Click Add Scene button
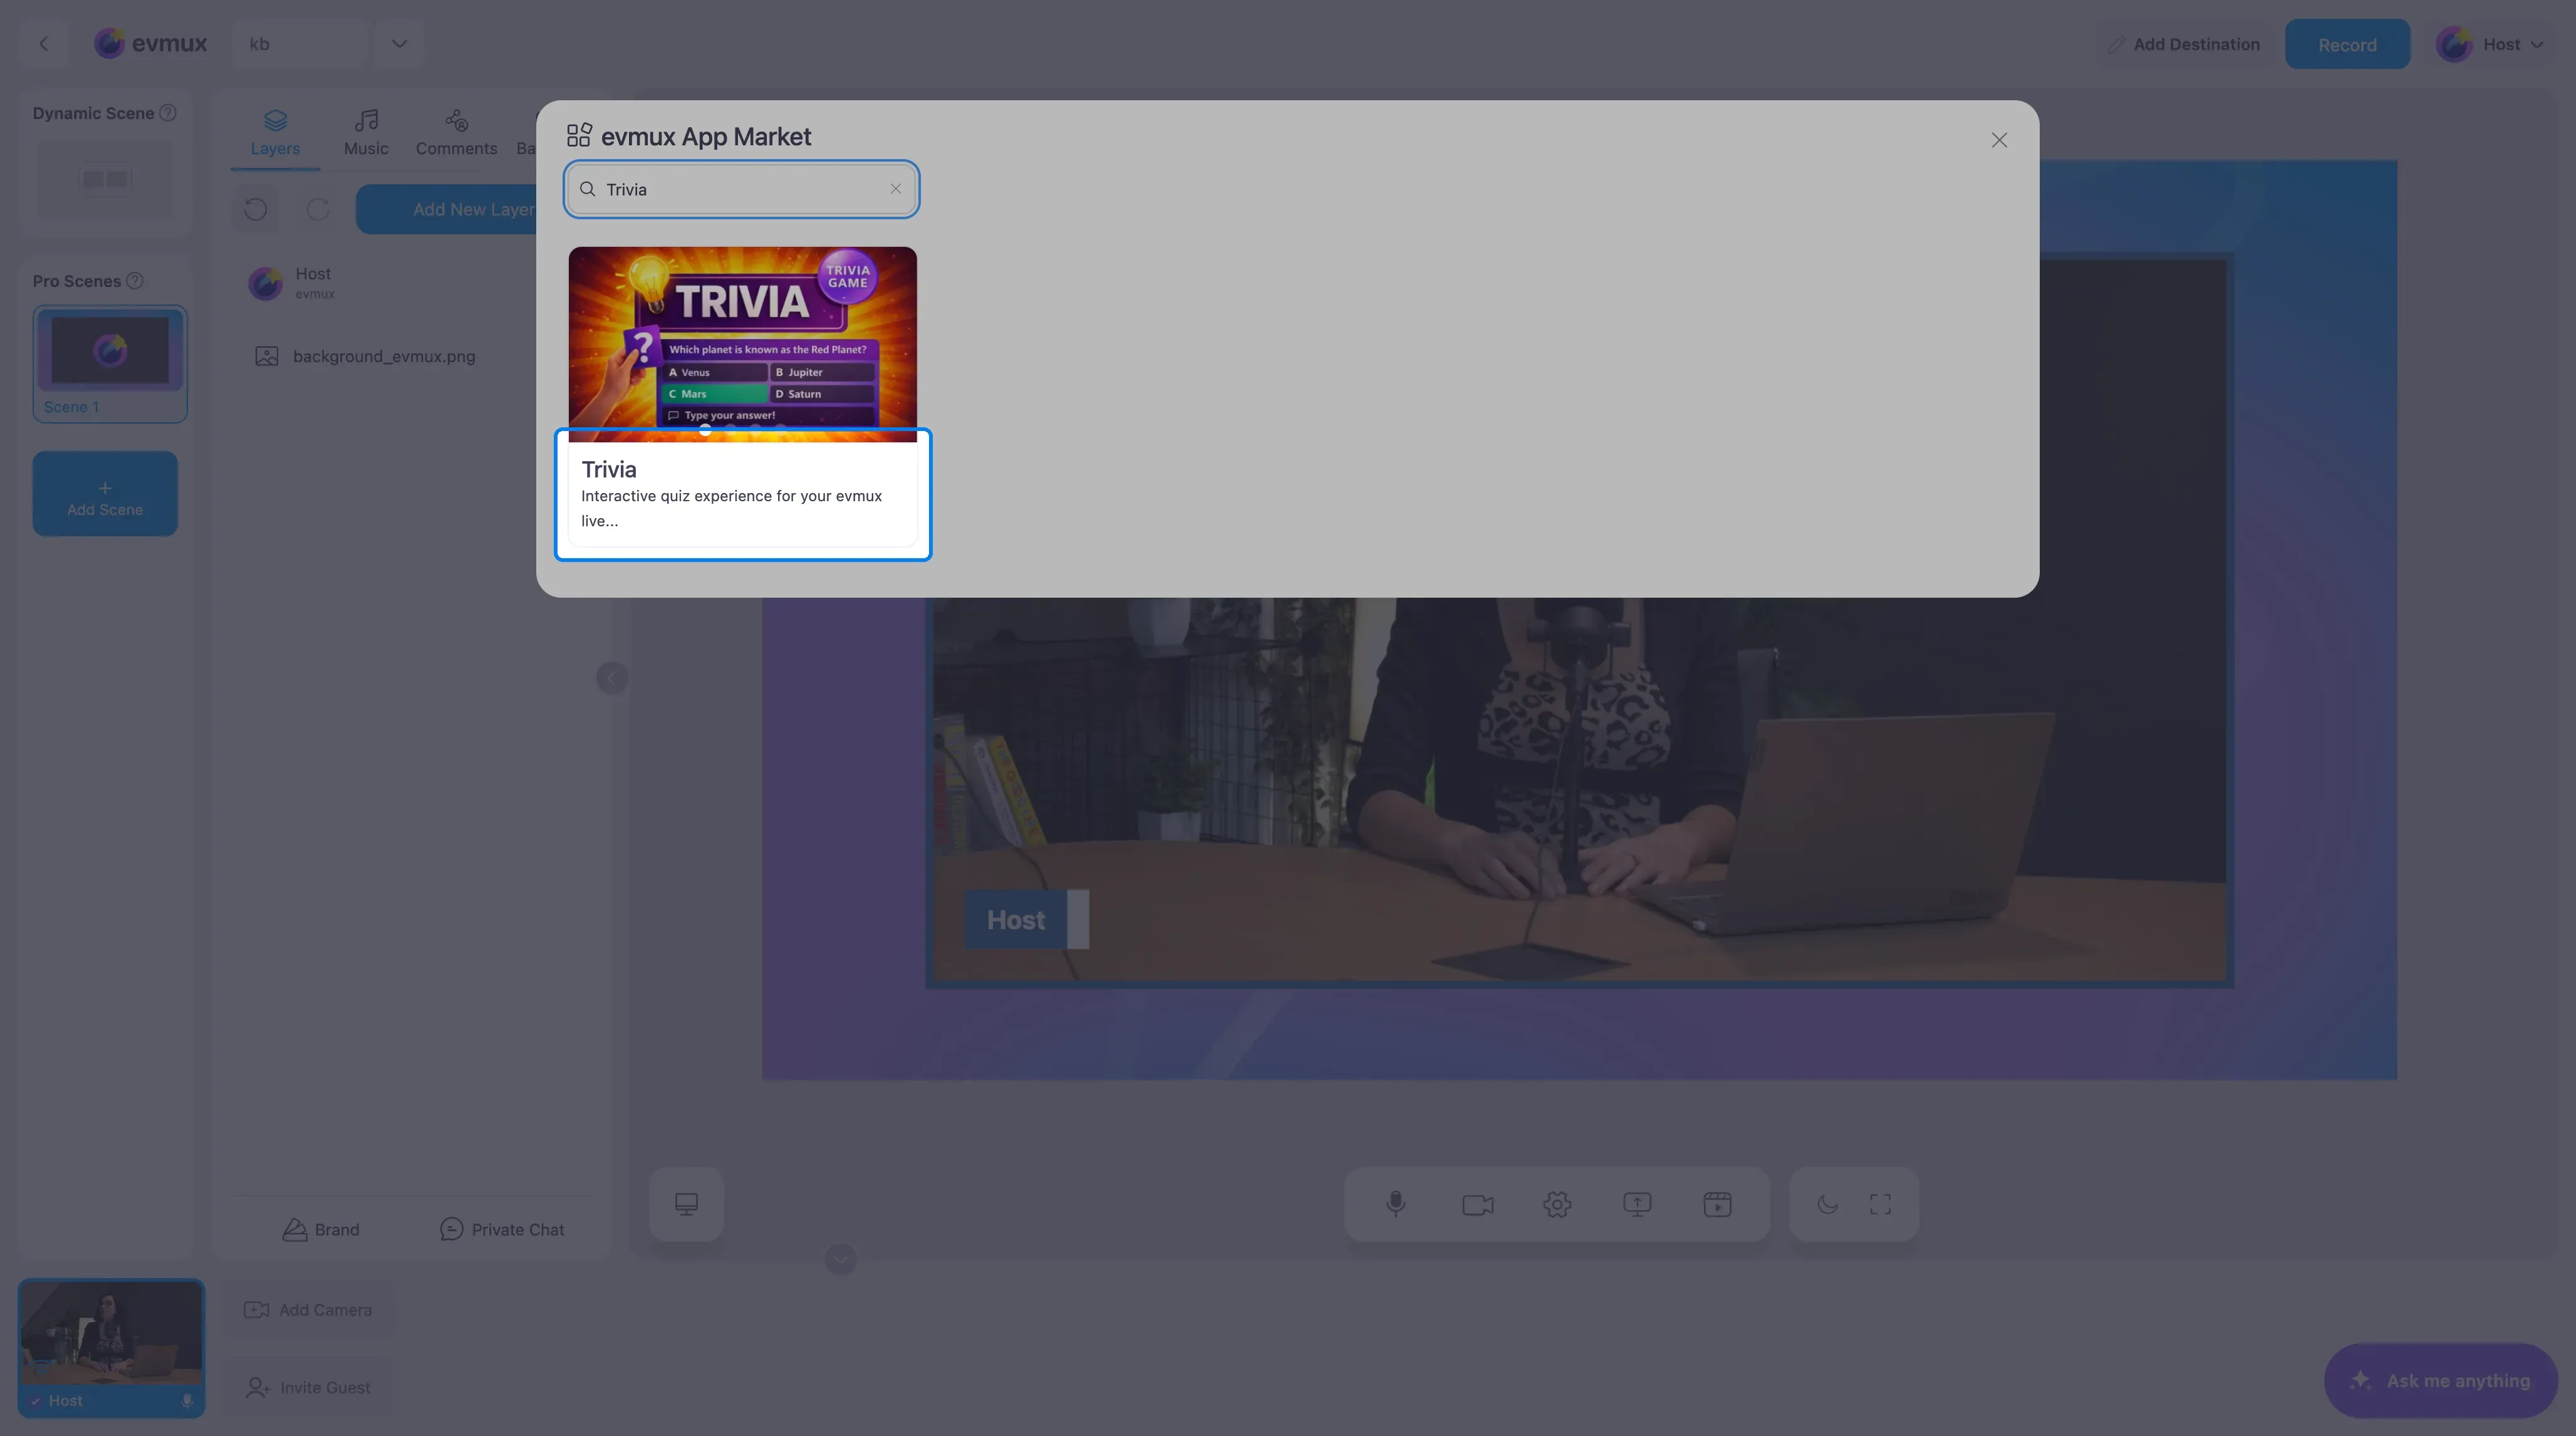 click(x=105, y=494)
